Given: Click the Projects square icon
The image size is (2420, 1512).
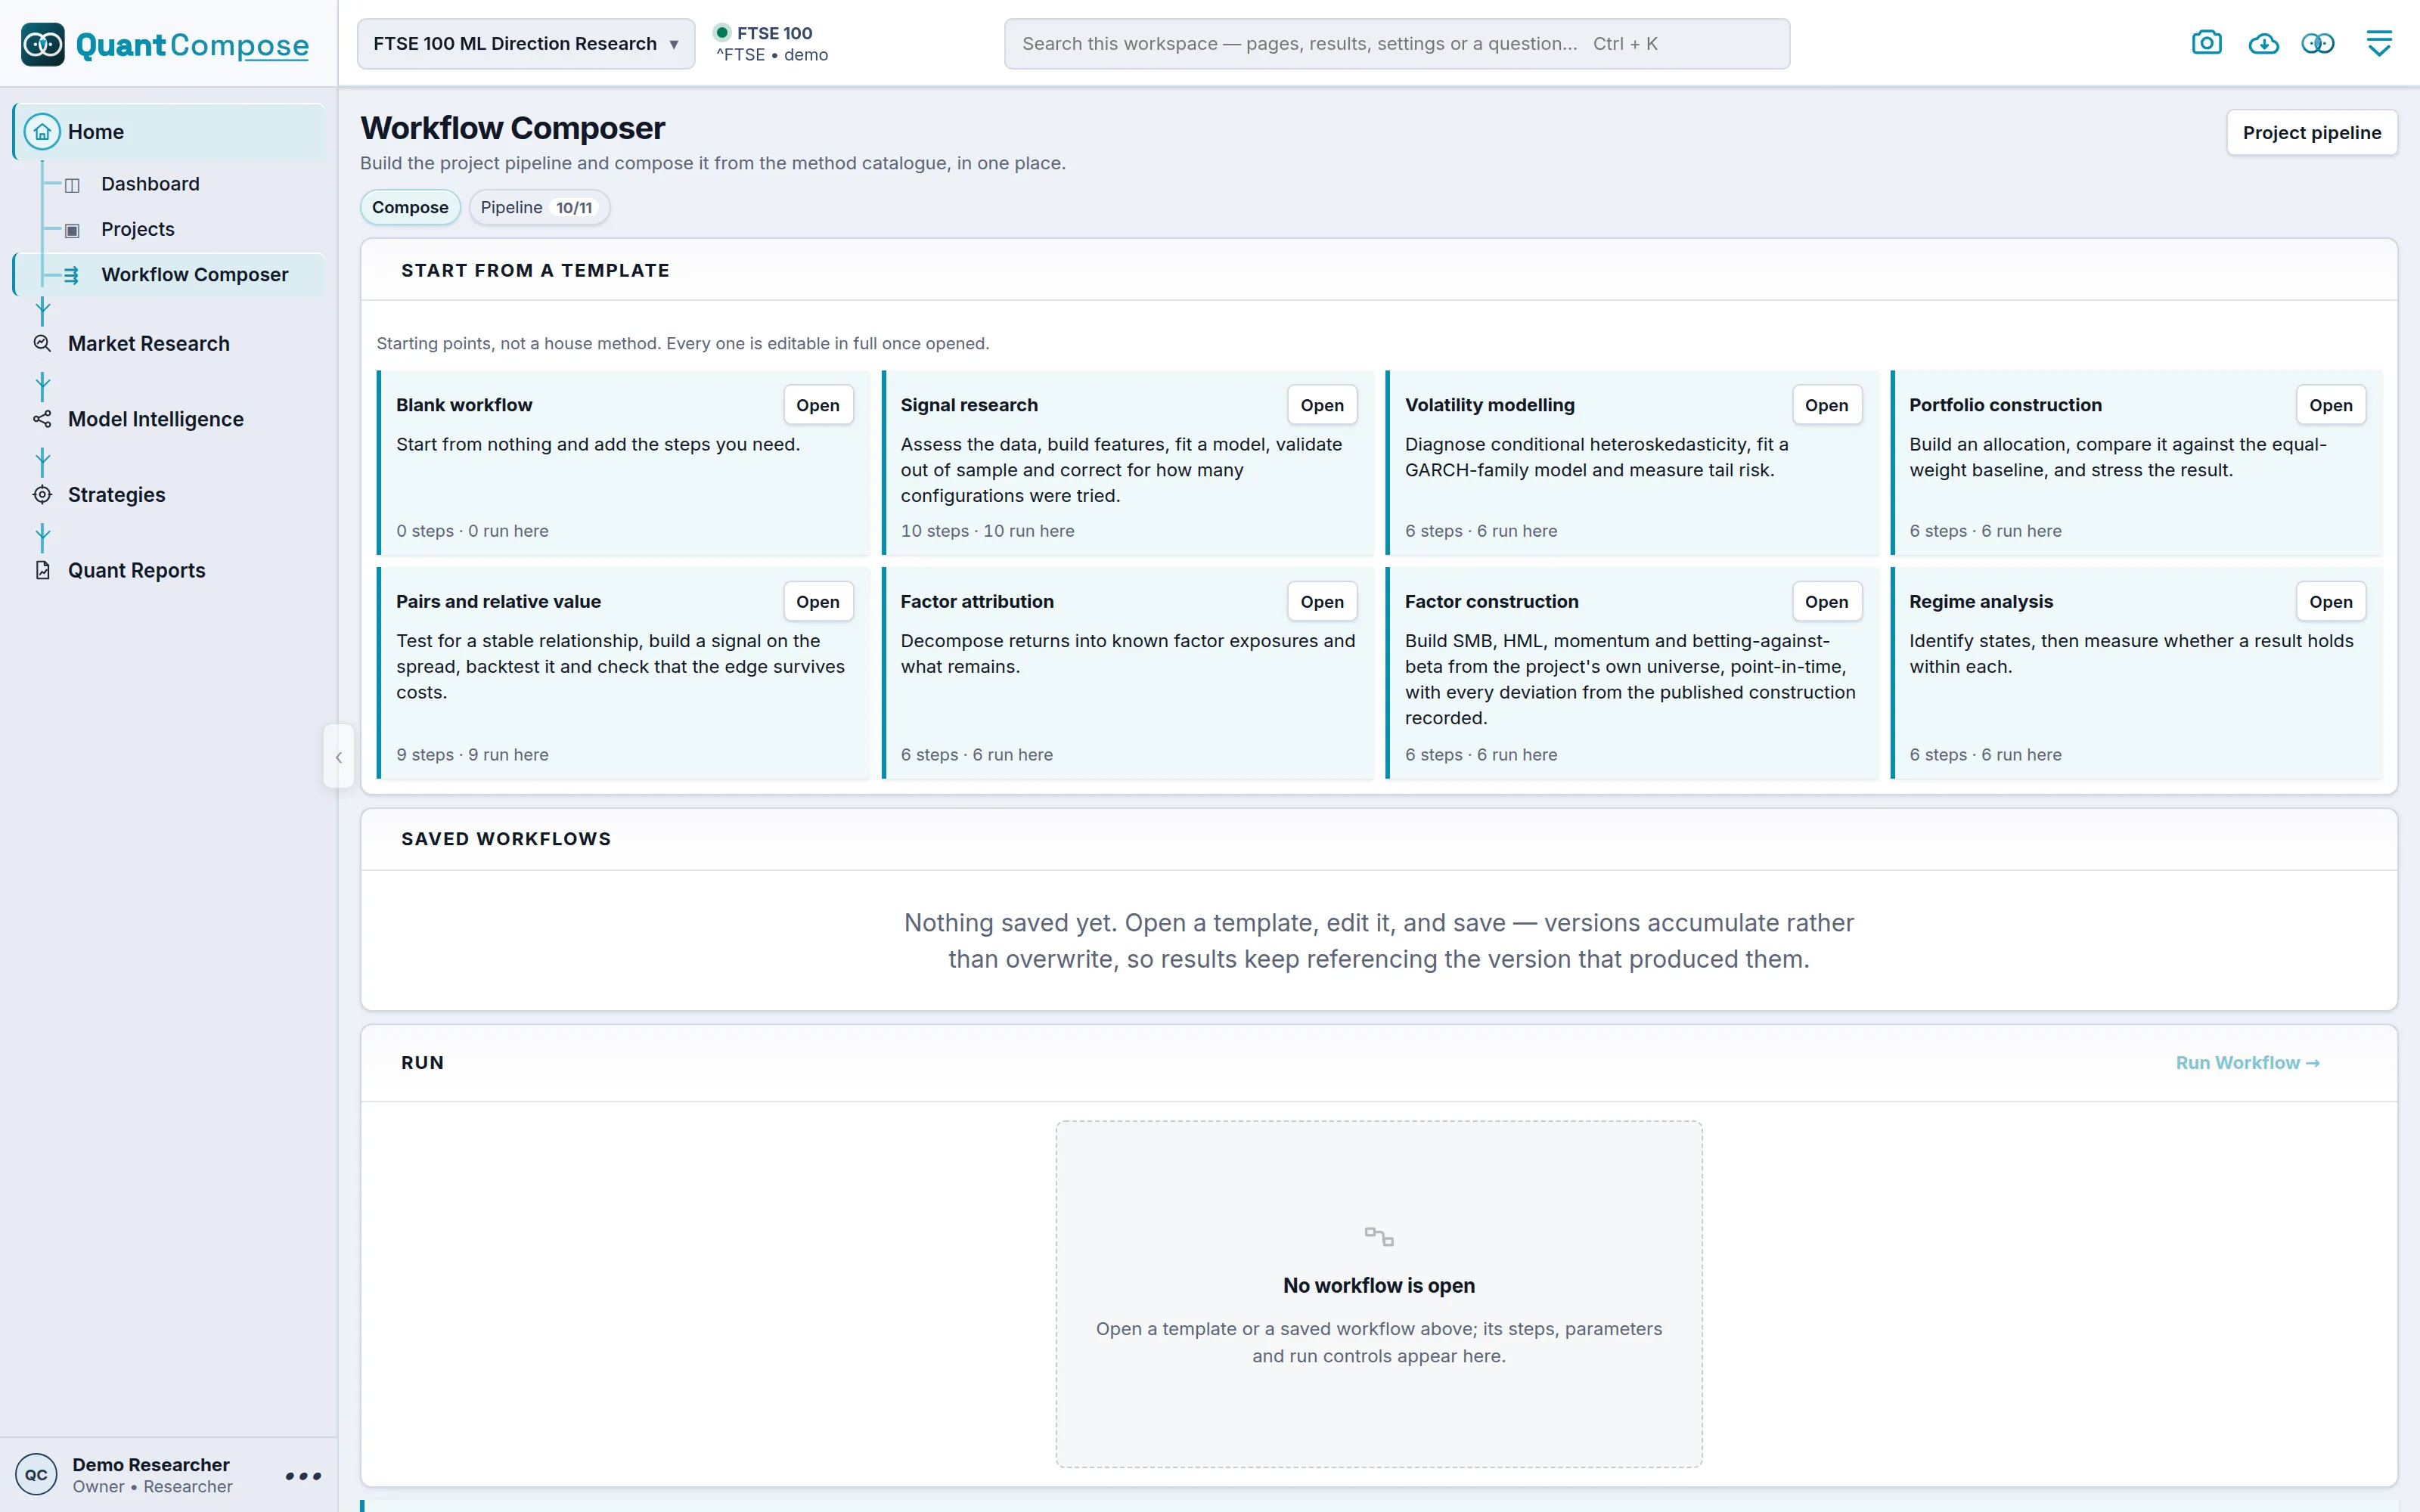Looking at the screenshot, I should click(x=72, y=230).
